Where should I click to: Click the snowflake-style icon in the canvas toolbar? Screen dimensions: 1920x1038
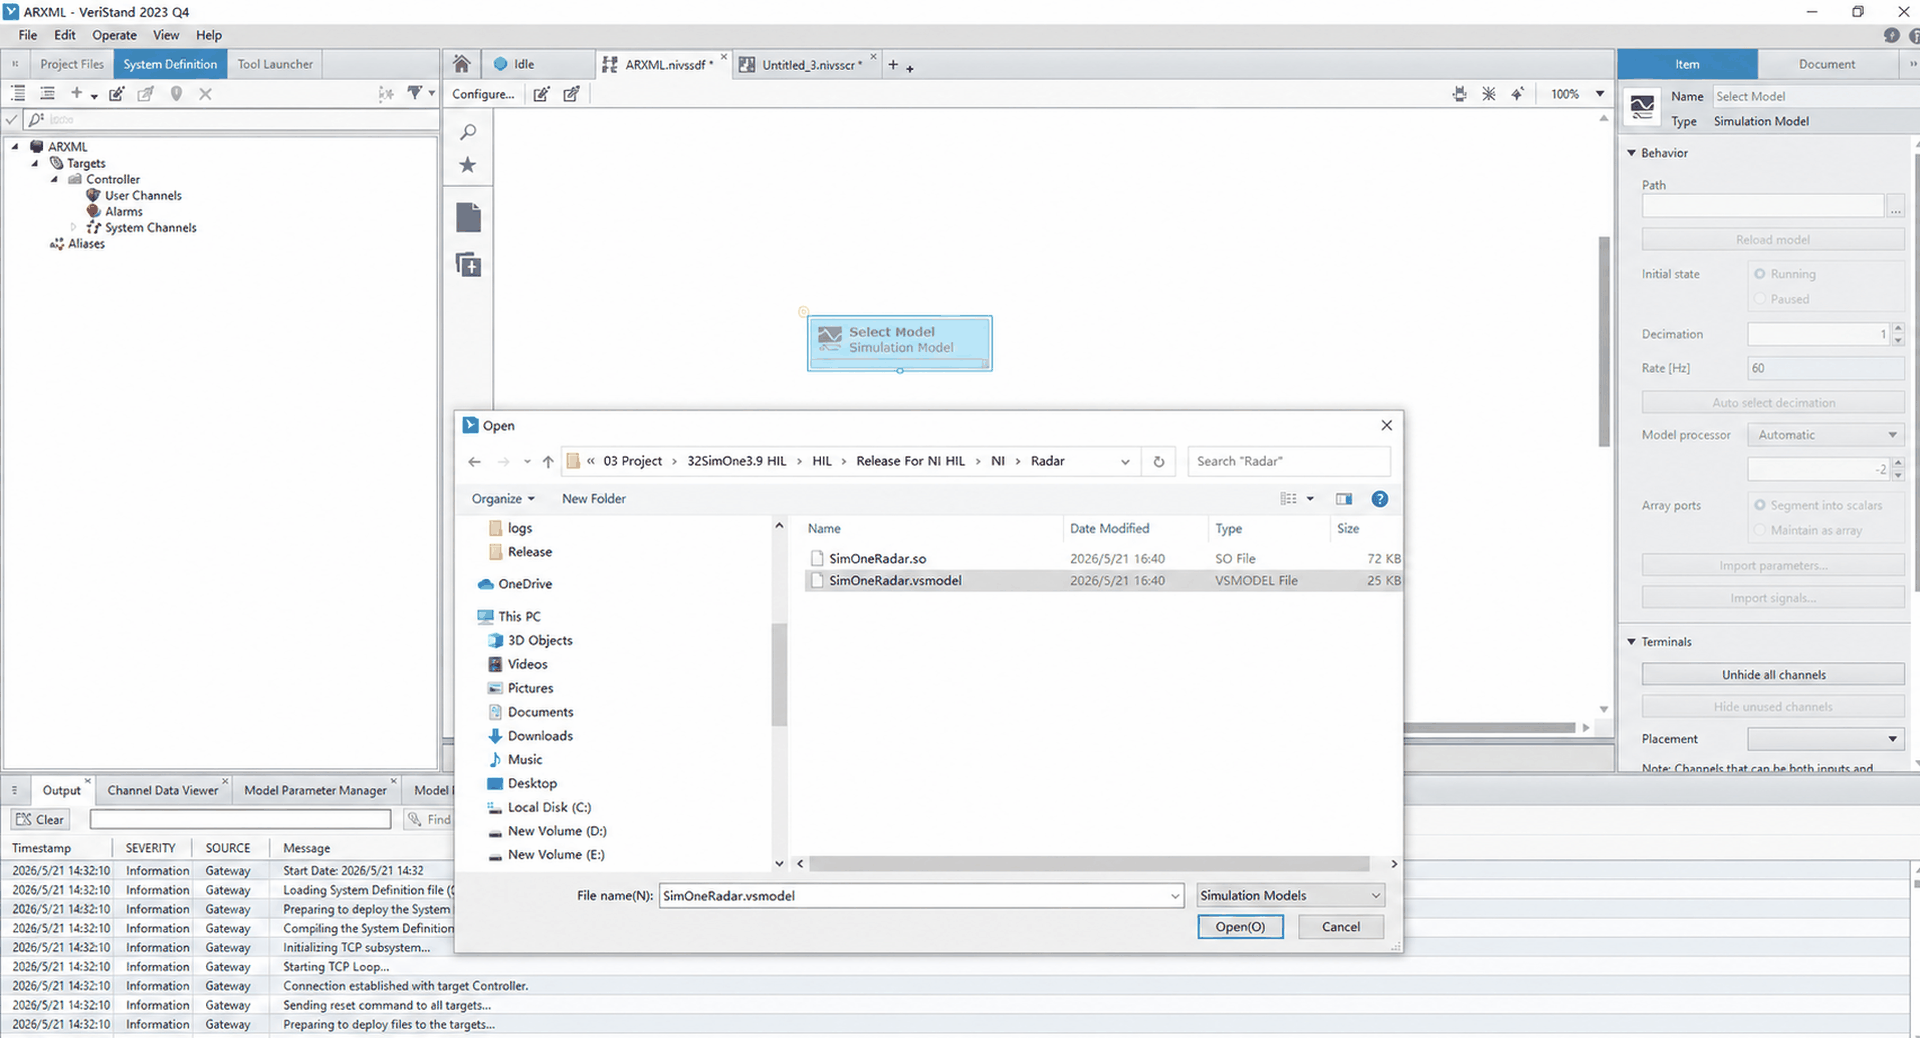coord(1489,94)
